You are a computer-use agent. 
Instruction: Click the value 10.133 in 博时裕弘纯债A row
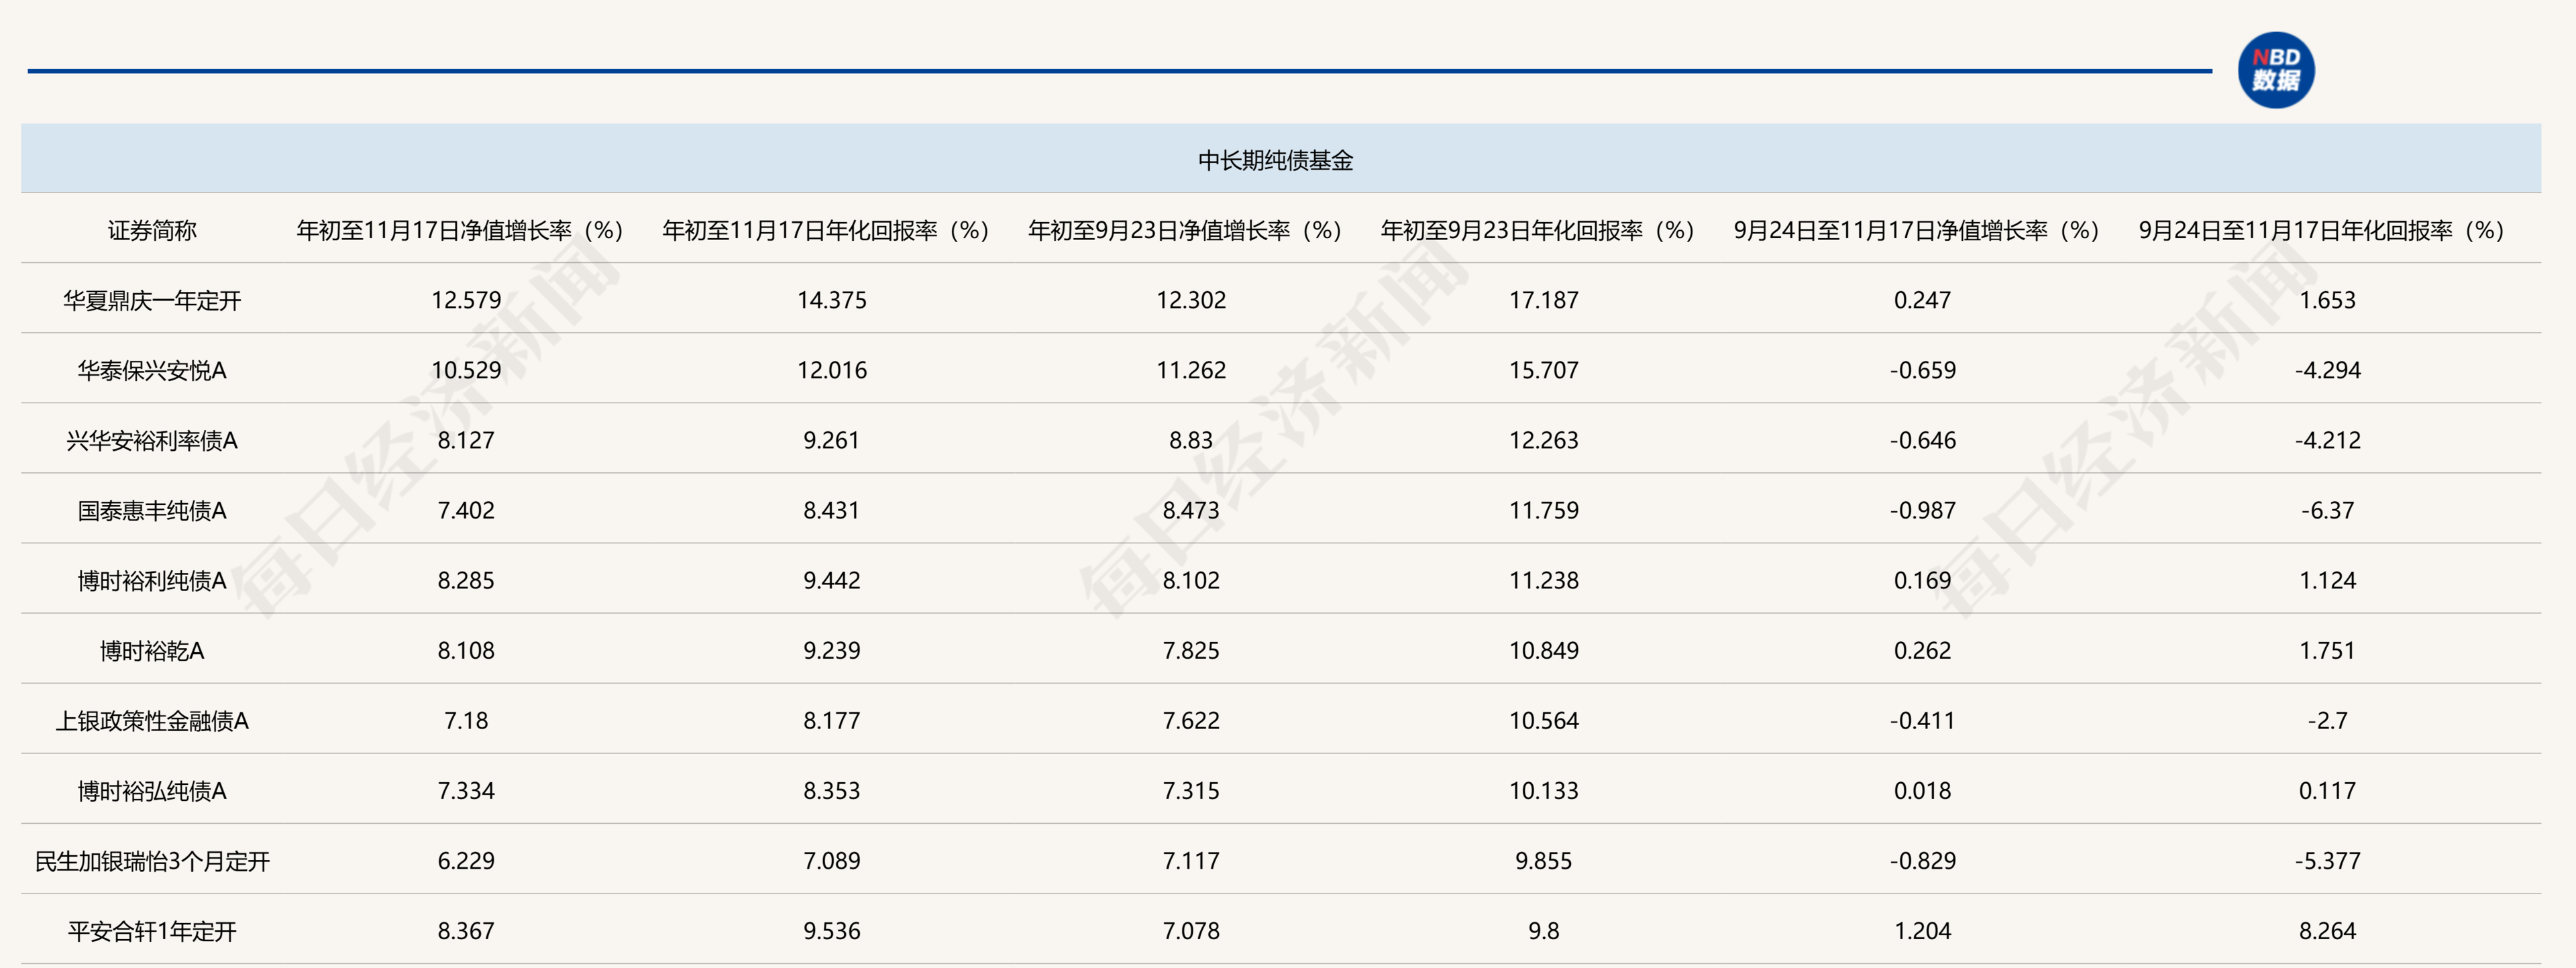[x=1544, y=790]
